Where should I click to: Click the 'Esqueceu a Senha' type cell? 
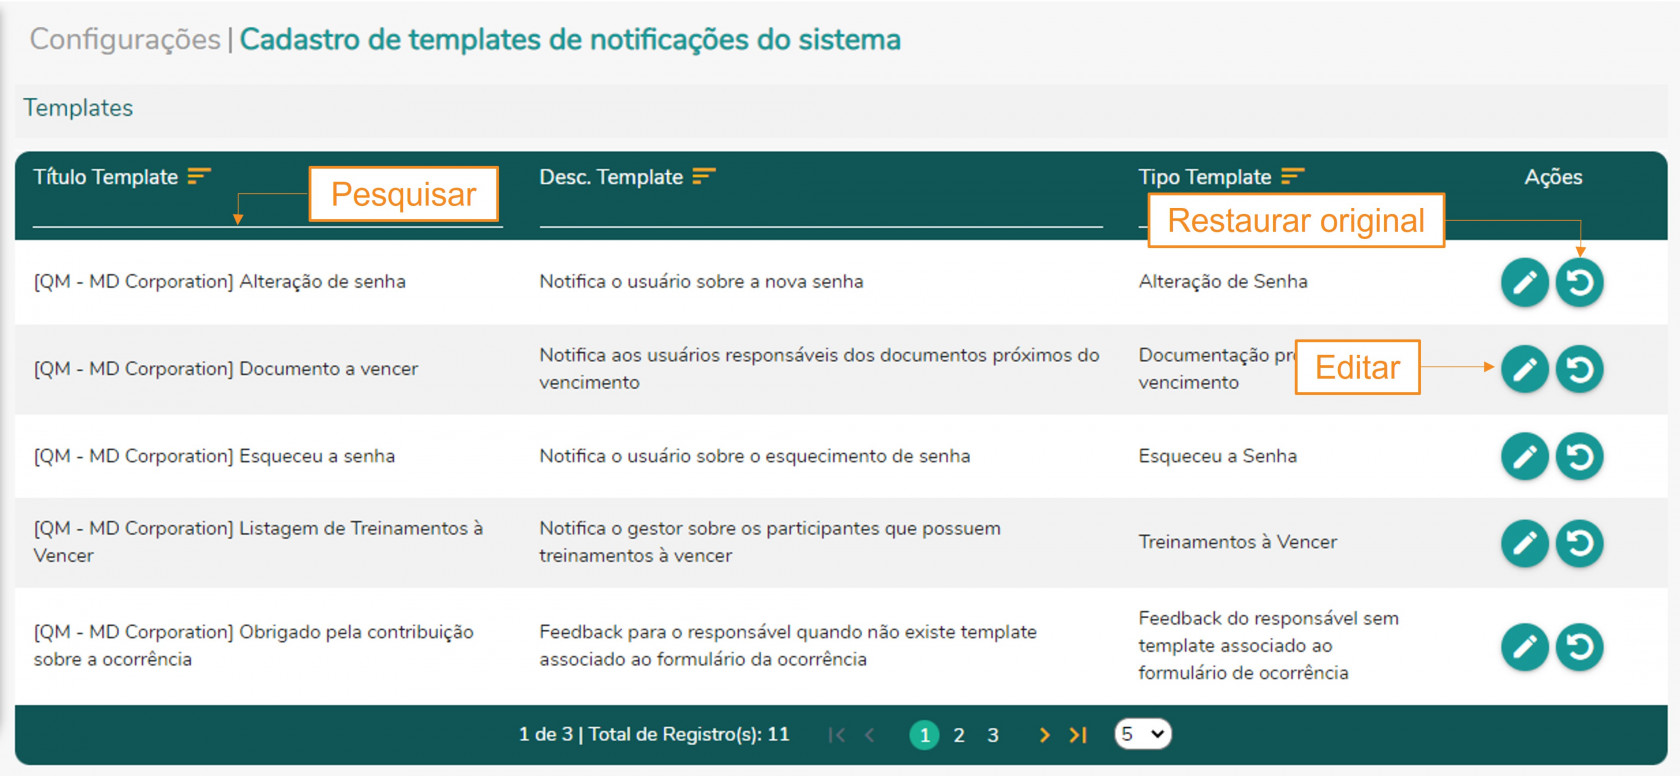pyautogui.click(x=1217, y=456)
